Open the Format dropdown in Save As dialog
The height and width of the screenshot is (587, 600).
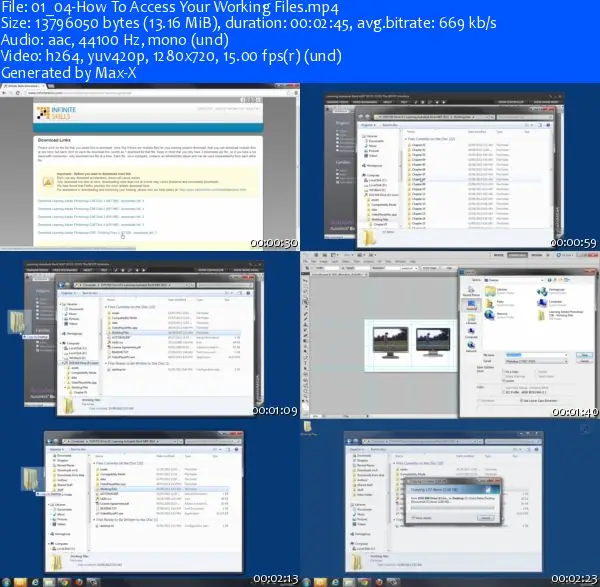coord(536,361)
